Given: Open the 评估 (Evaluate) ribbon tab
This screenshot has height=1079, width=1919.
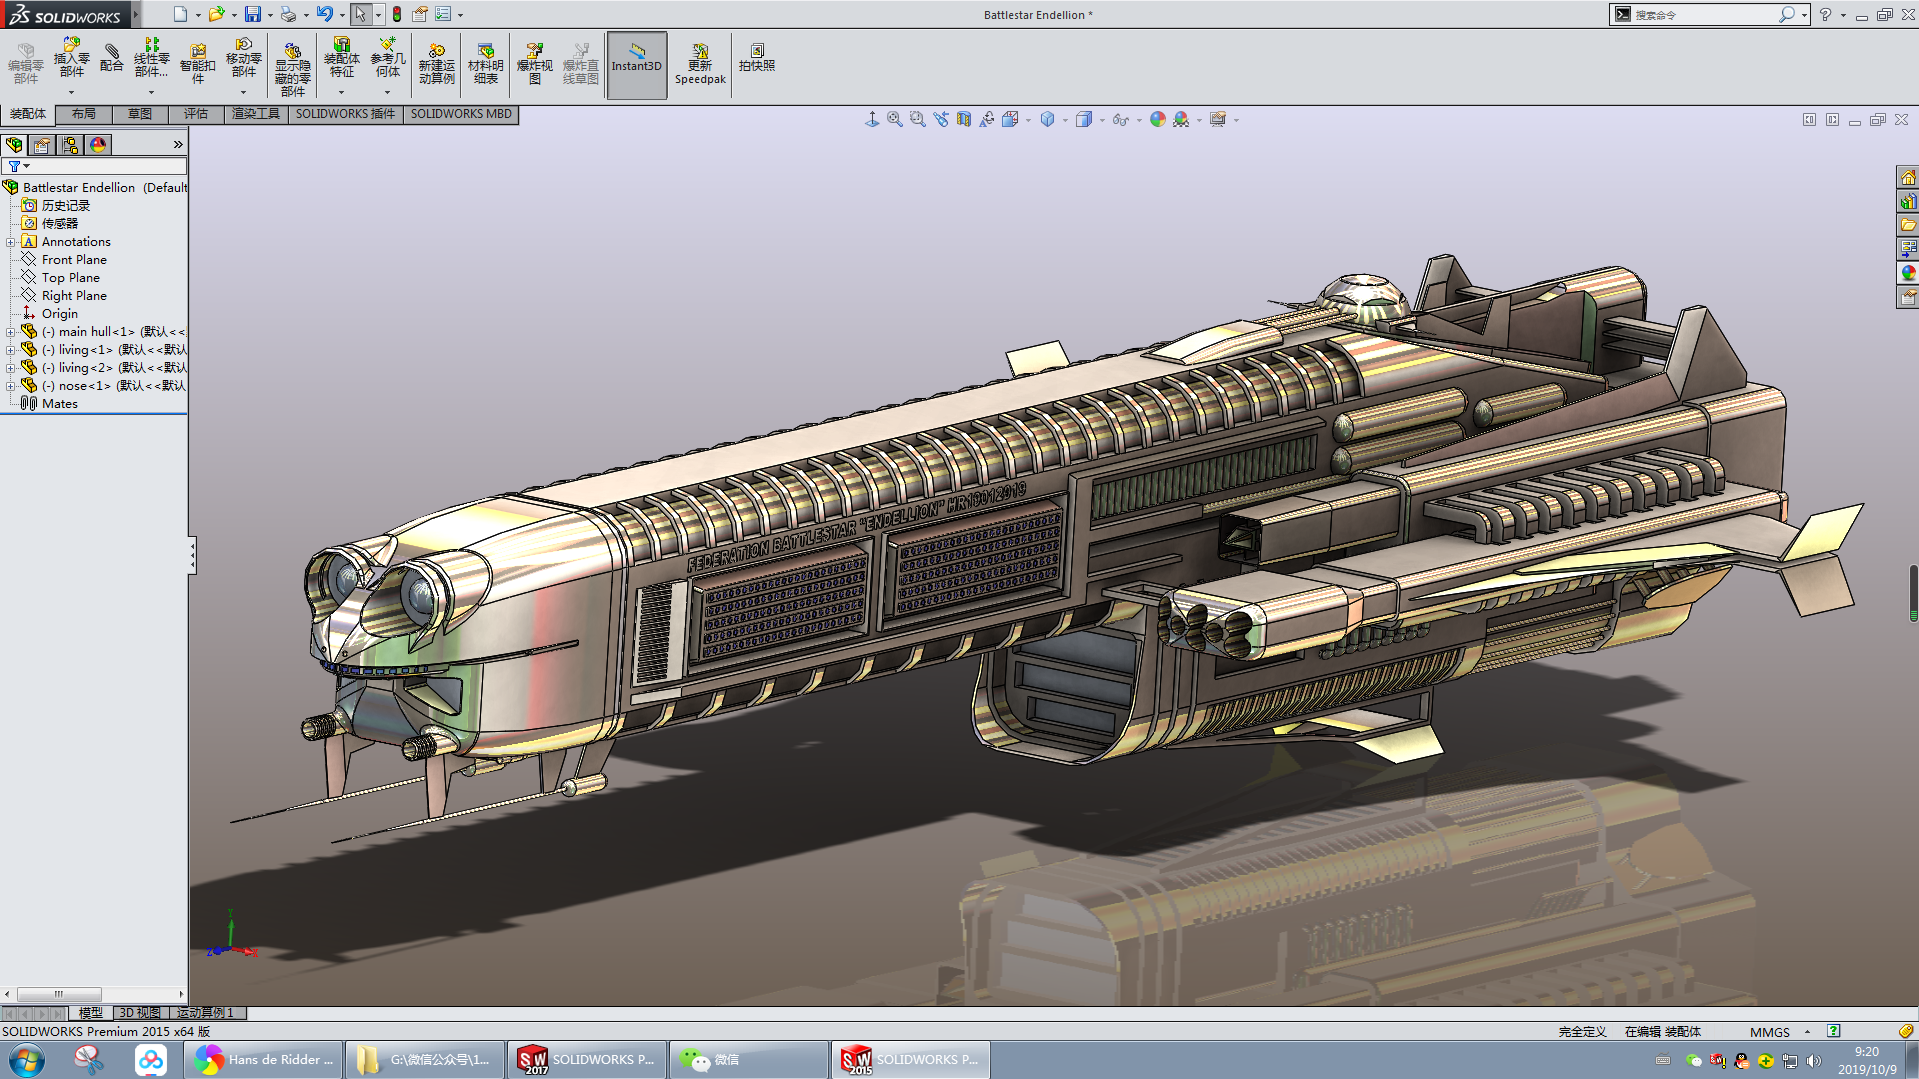Looking at the screenshot, I should point(196,114).
